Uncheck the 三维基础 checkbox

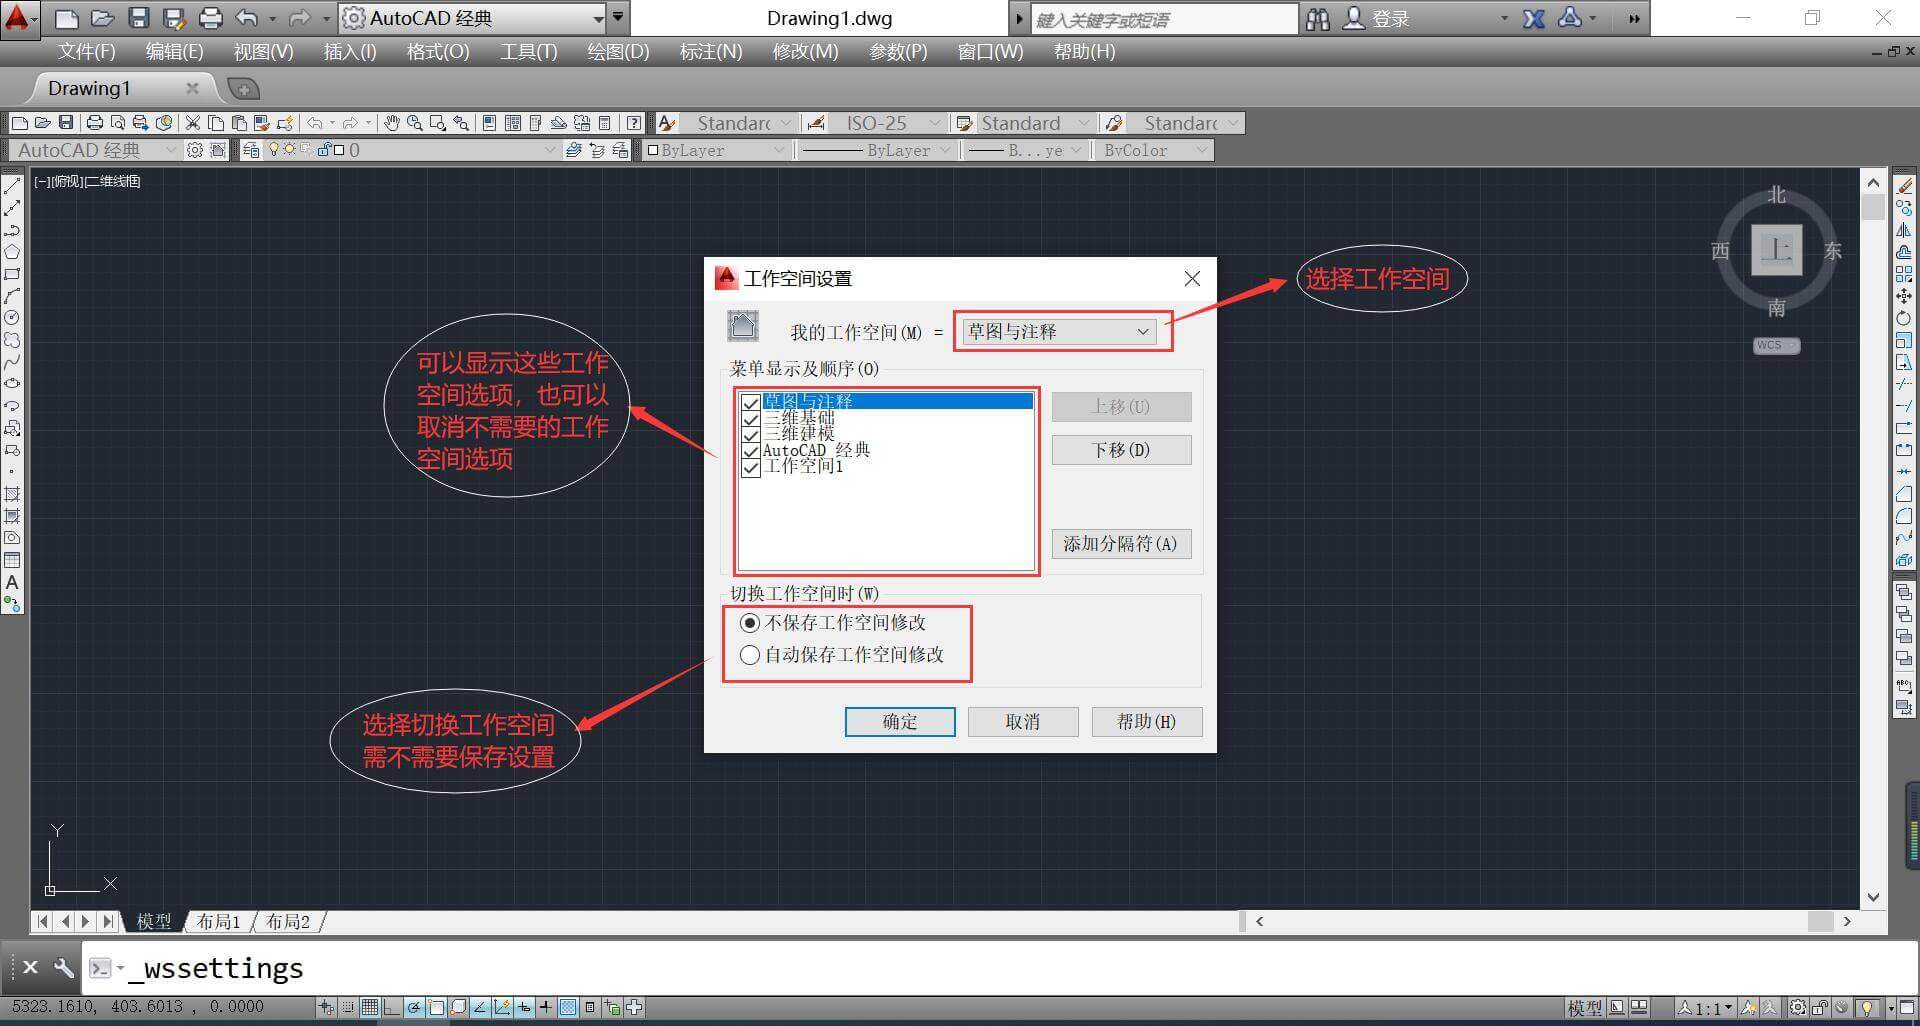tap(751, 418)
